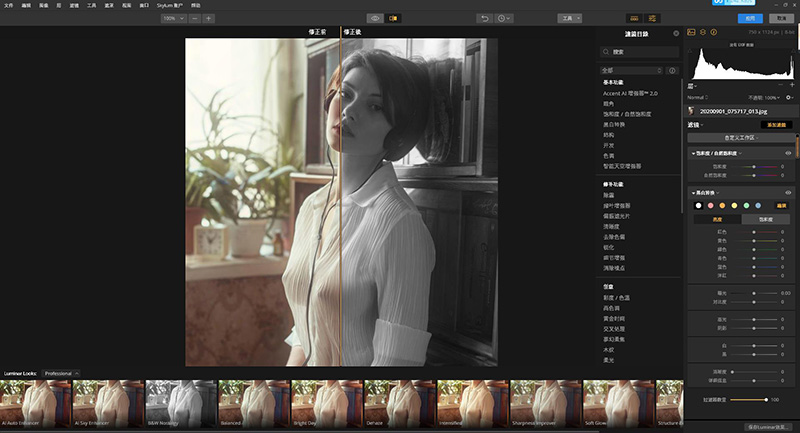
Task: Select the green color filter circle
Action: (746, 206)
